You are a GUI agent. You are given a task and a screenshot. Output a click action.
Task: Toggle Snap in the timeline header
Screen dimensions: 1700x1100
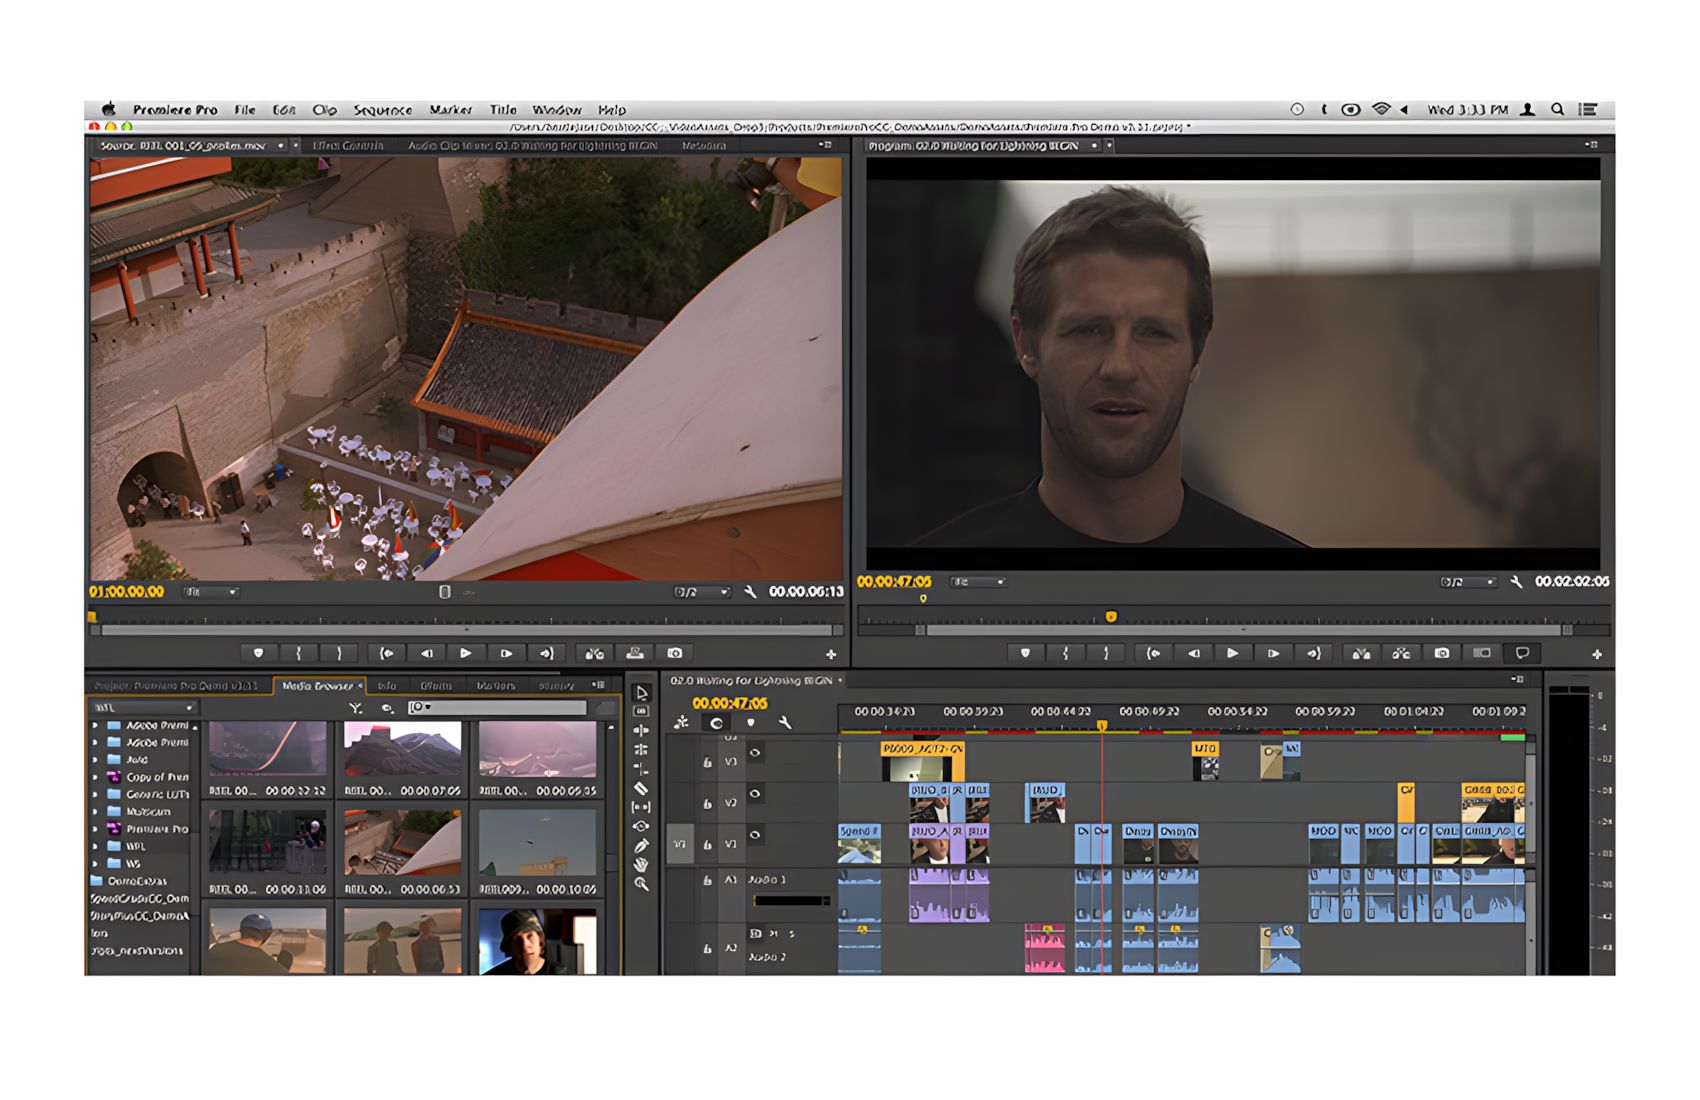716,722
